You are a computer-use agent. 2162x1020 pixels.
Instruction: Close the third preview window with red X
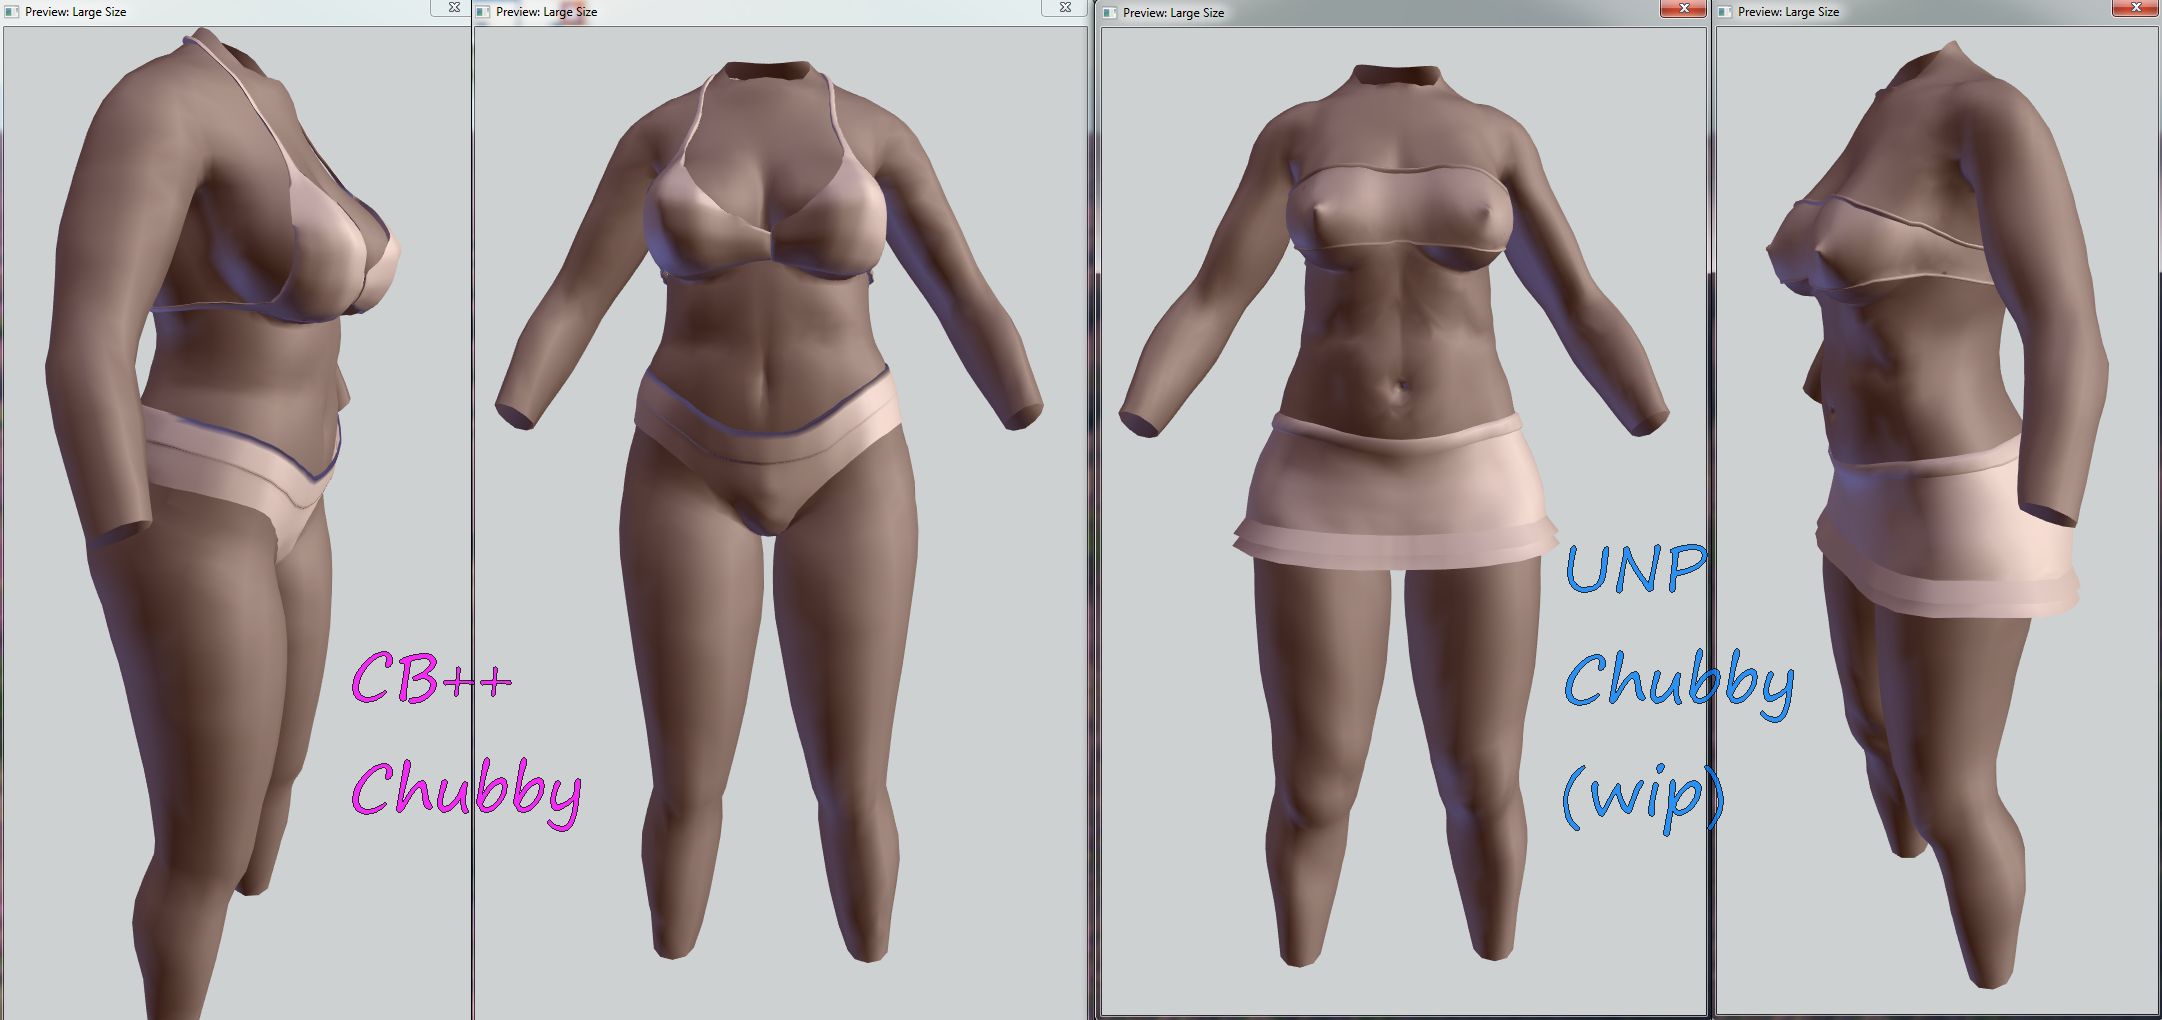[x=1683, y=8]
